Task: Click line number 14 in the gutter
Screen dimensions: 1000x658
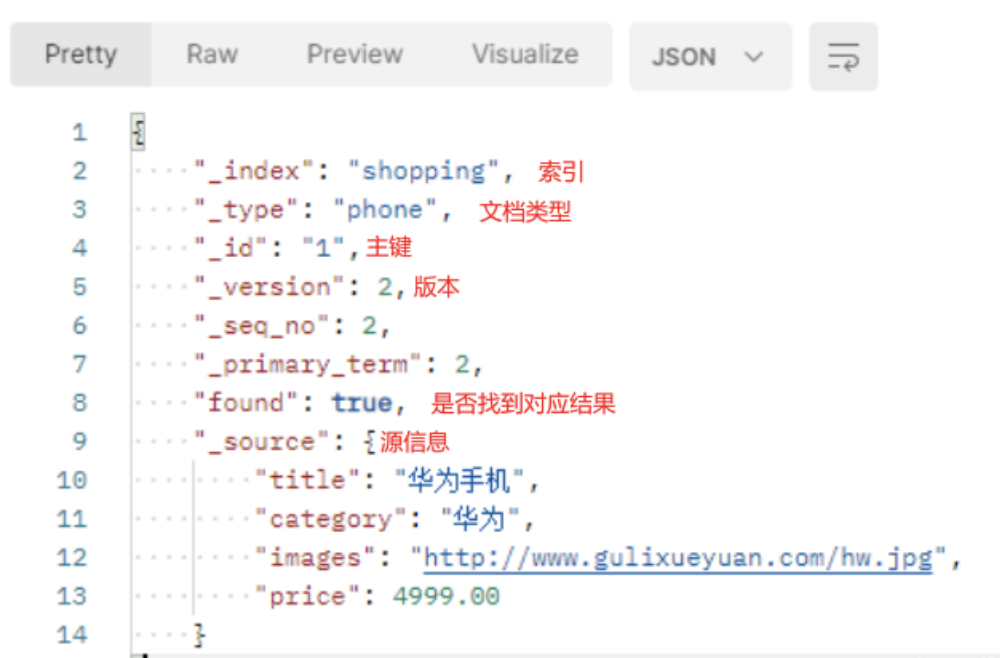Action: 72,635
